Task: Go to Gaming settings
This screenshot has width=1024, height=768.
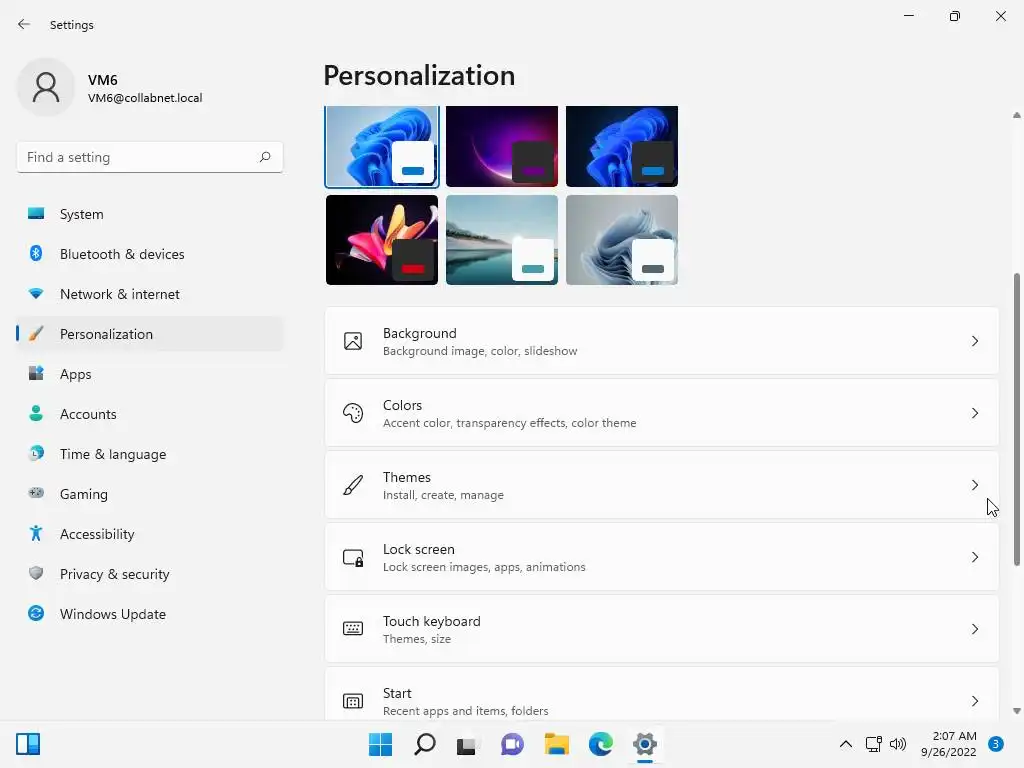Action: (x=150, y=493)
